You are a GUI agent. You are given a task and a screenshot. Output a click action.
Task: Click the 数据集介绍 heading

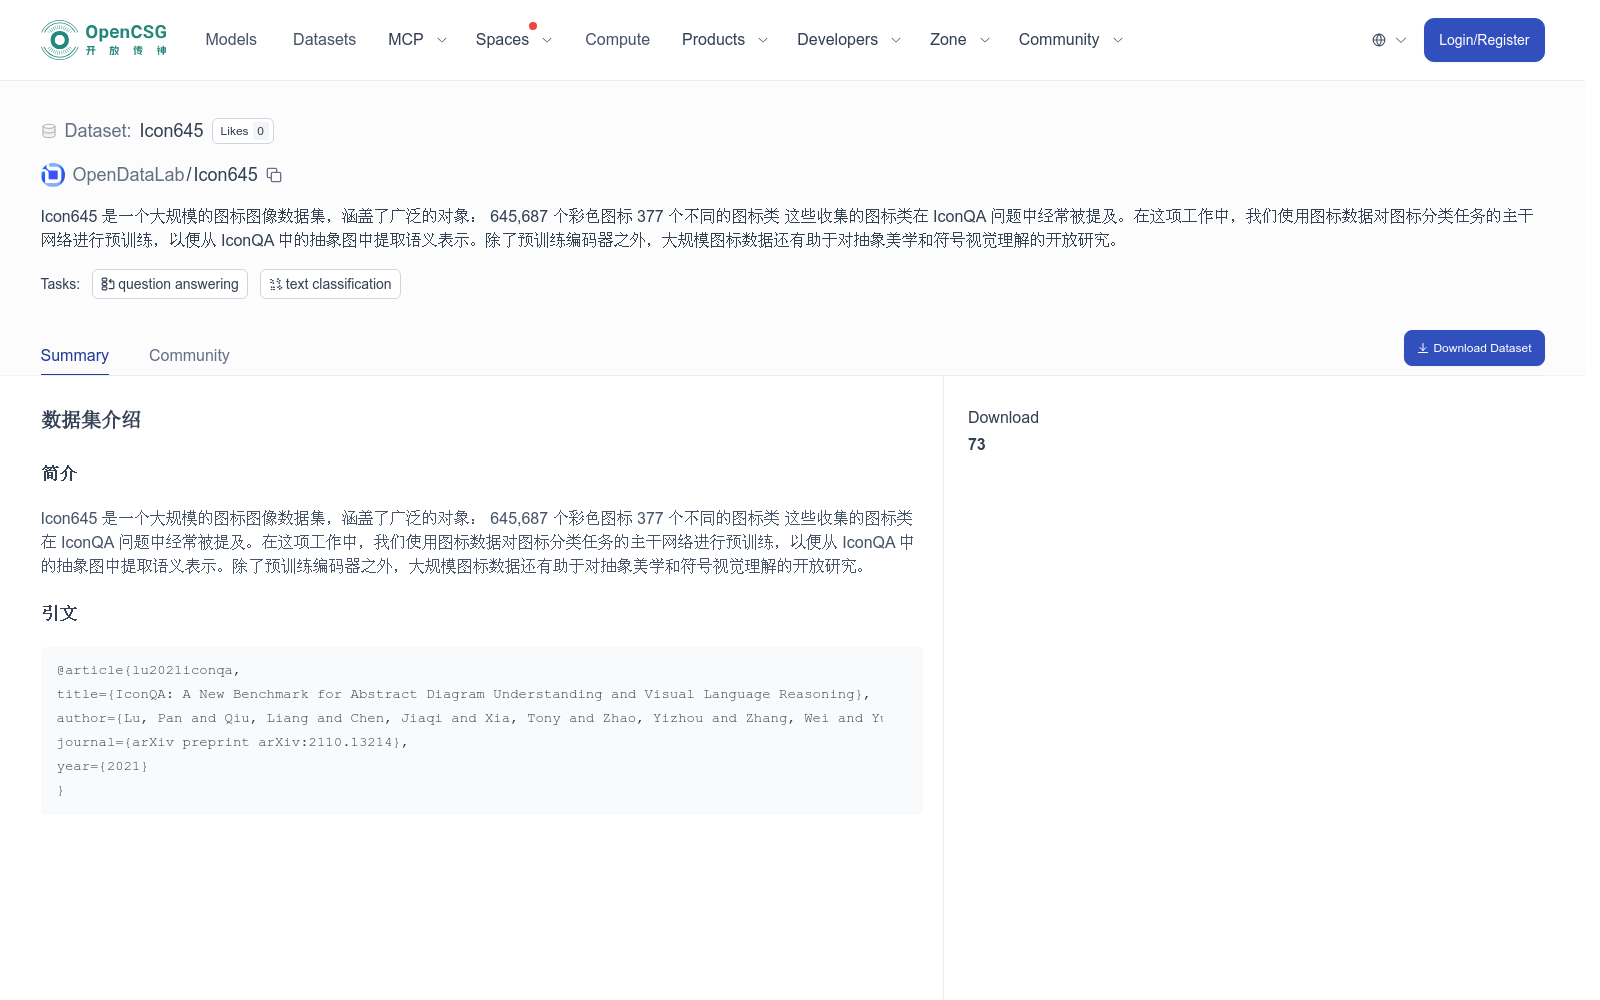coord(91,420)
